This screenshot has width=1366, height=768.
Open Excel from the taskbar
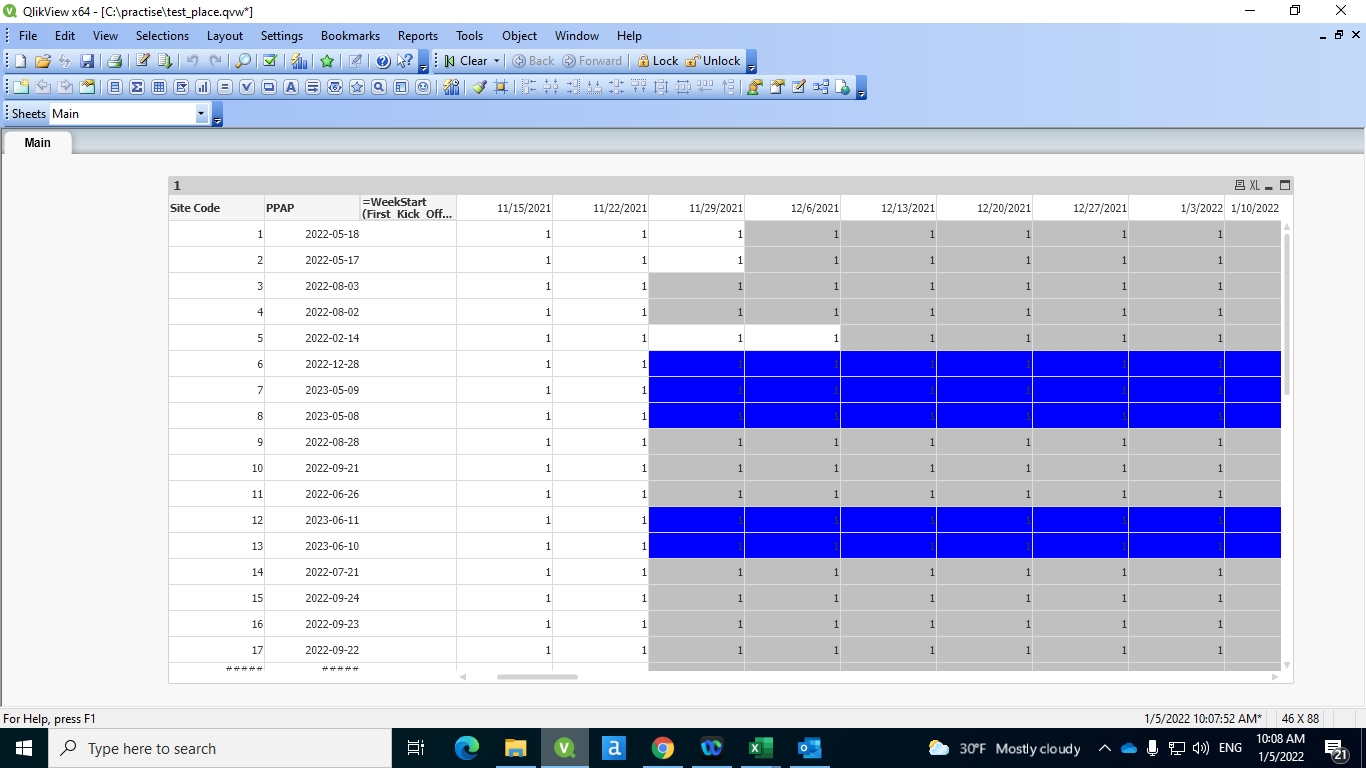point(760,748)
